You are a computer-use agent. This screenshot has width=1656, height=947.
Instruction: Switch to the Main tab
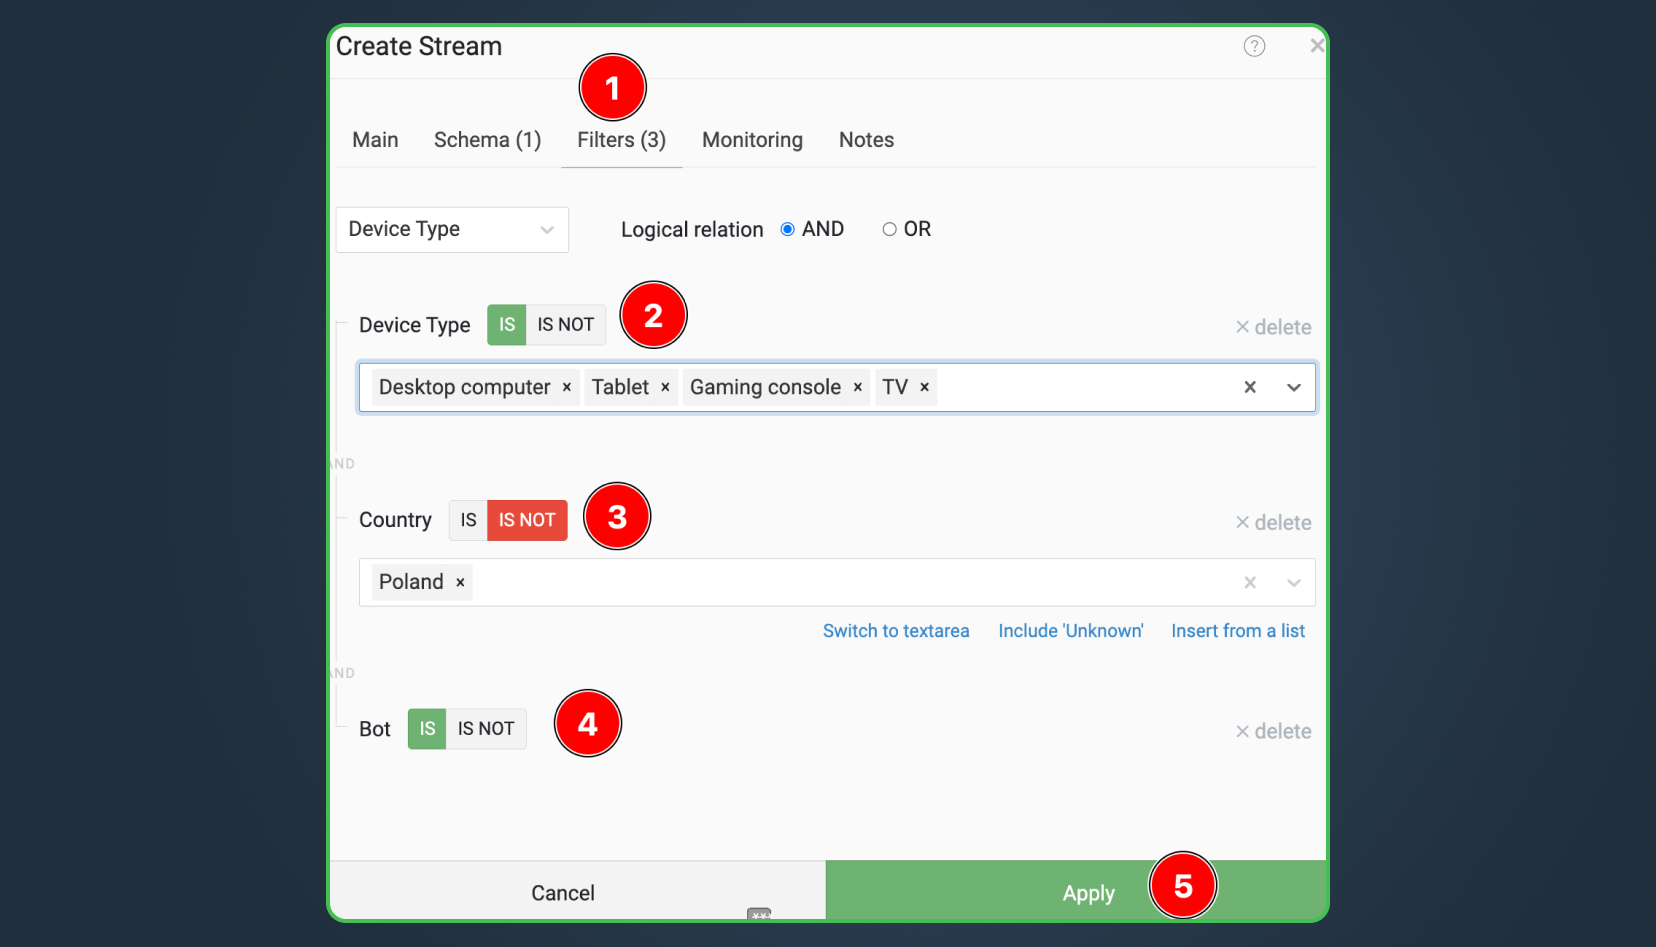pyautogui.click(x=375, y=140)
